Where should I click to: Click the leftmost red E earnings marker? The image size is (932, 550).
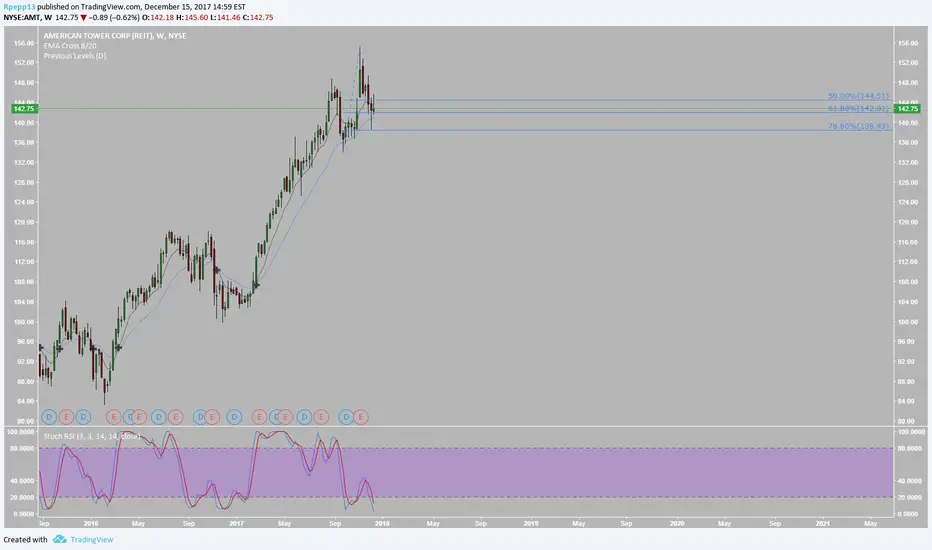pos(66,417)
